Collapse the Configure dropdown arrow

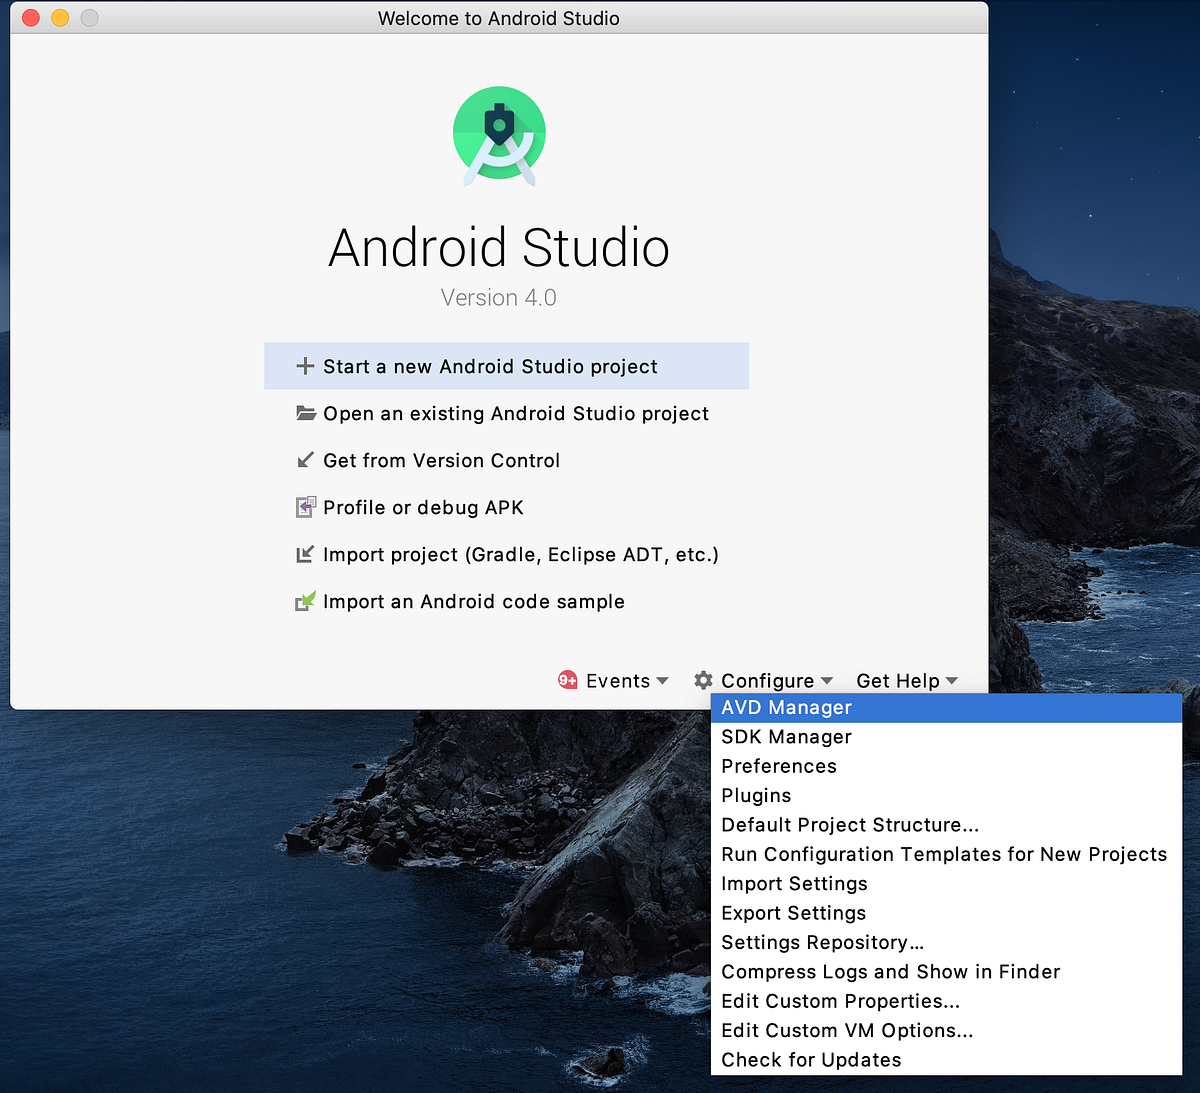[x=827, y=681]
